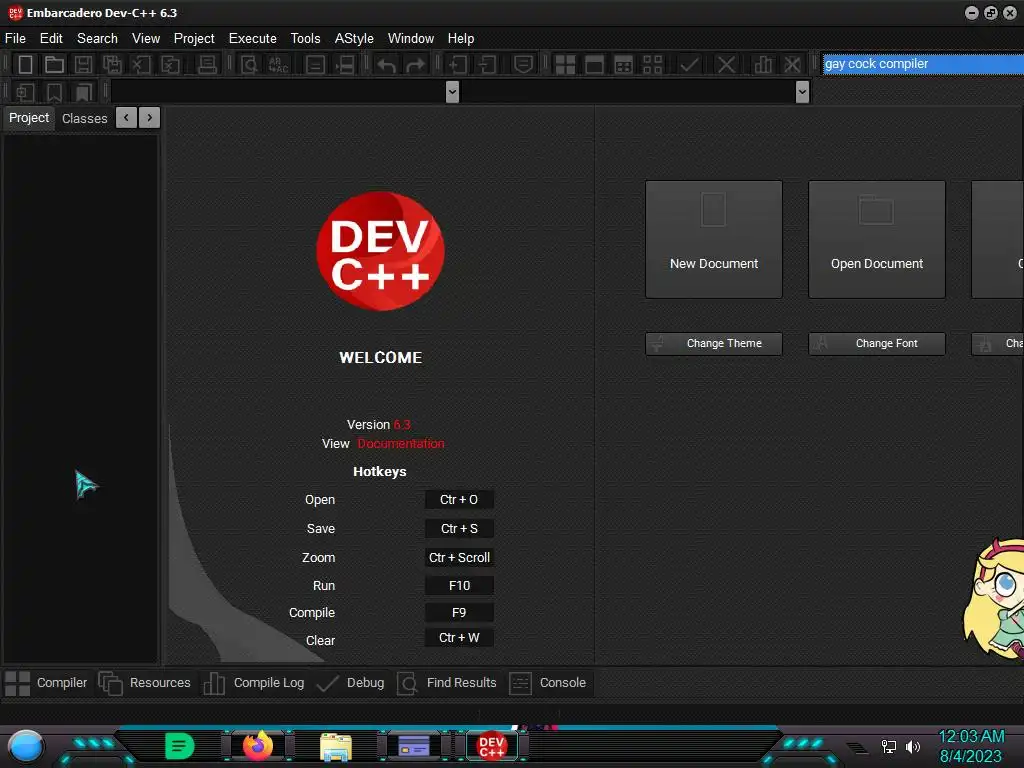Click the bar chart profile toolbar icon
The image size is (1024, 768).
tap(763, 64)
